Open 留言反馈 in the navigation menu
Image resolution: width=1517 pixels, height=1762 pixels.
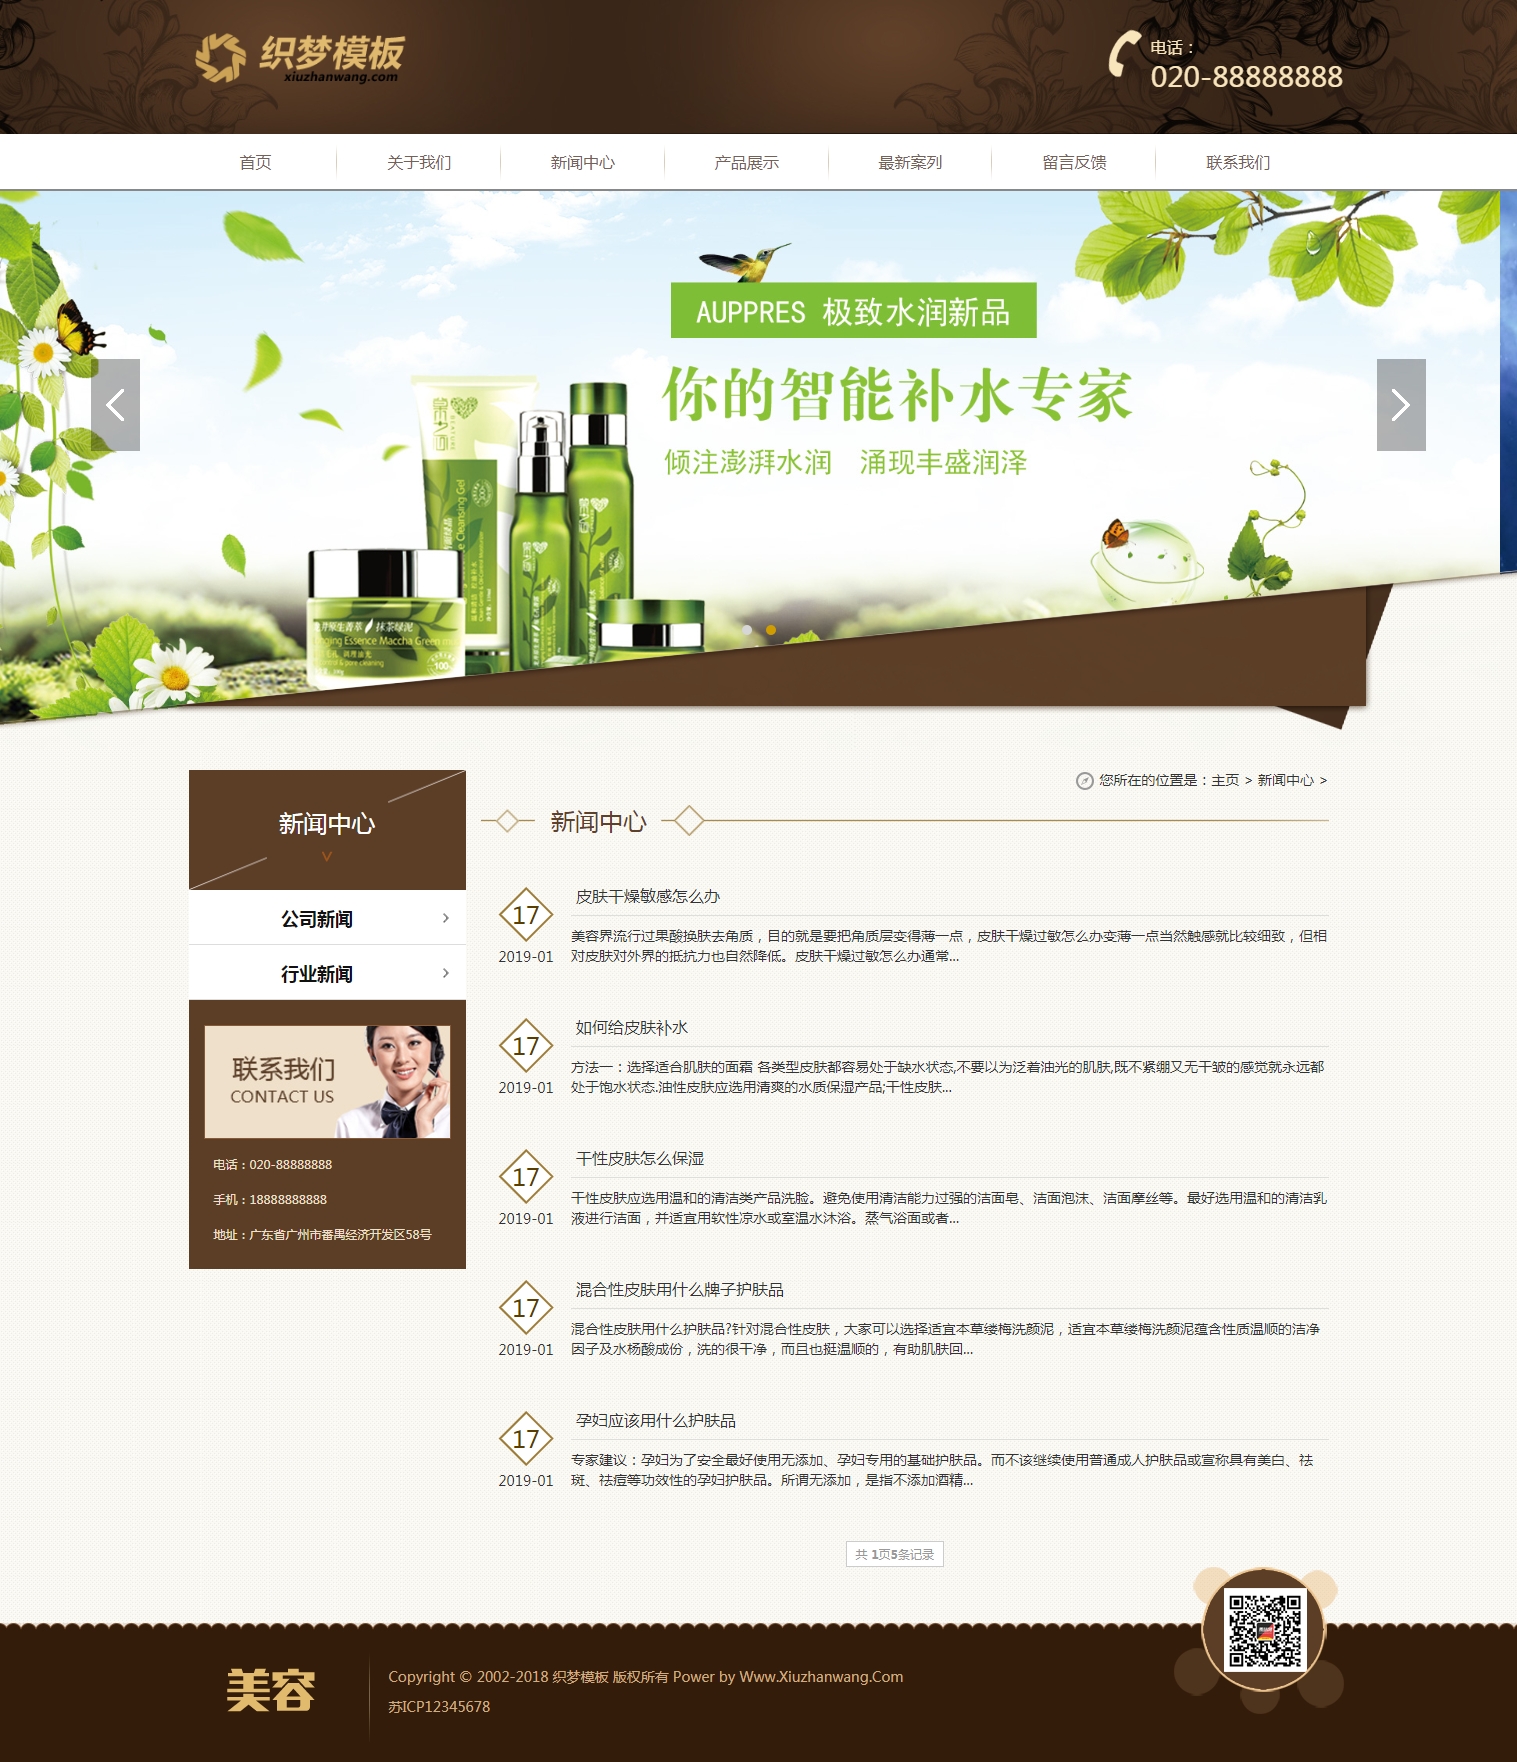[1074, 162]
